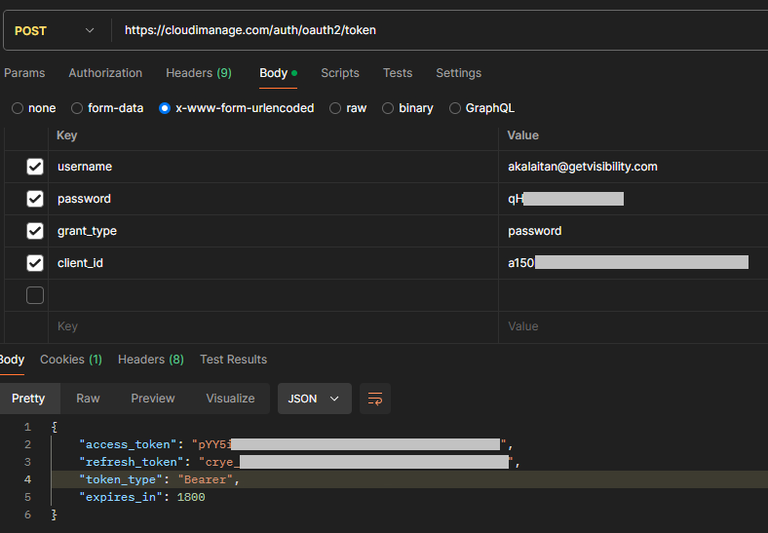Uncheck the password parameter checkbox
This screenshot has width=768, height=533.
pos(35,199)
